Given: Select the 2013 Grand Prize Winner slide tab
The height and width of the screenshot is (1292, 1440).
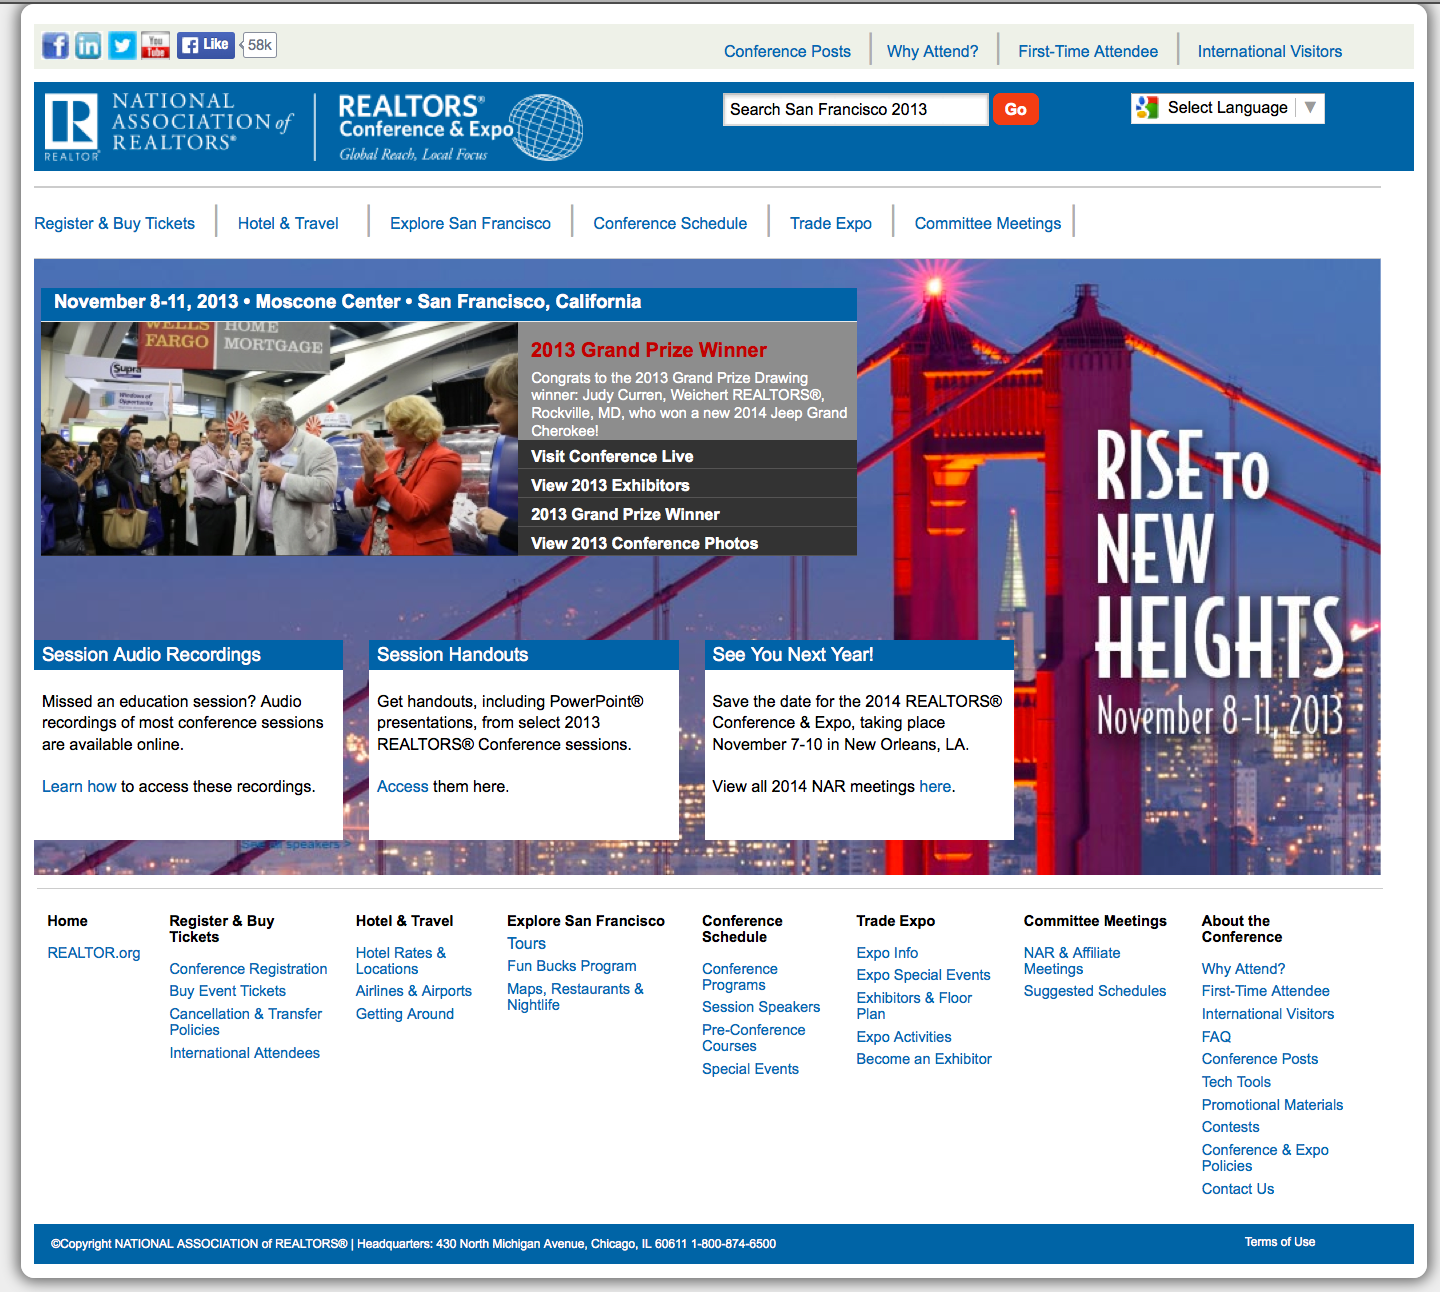Looking at the screenshot, I should (687, 513).
